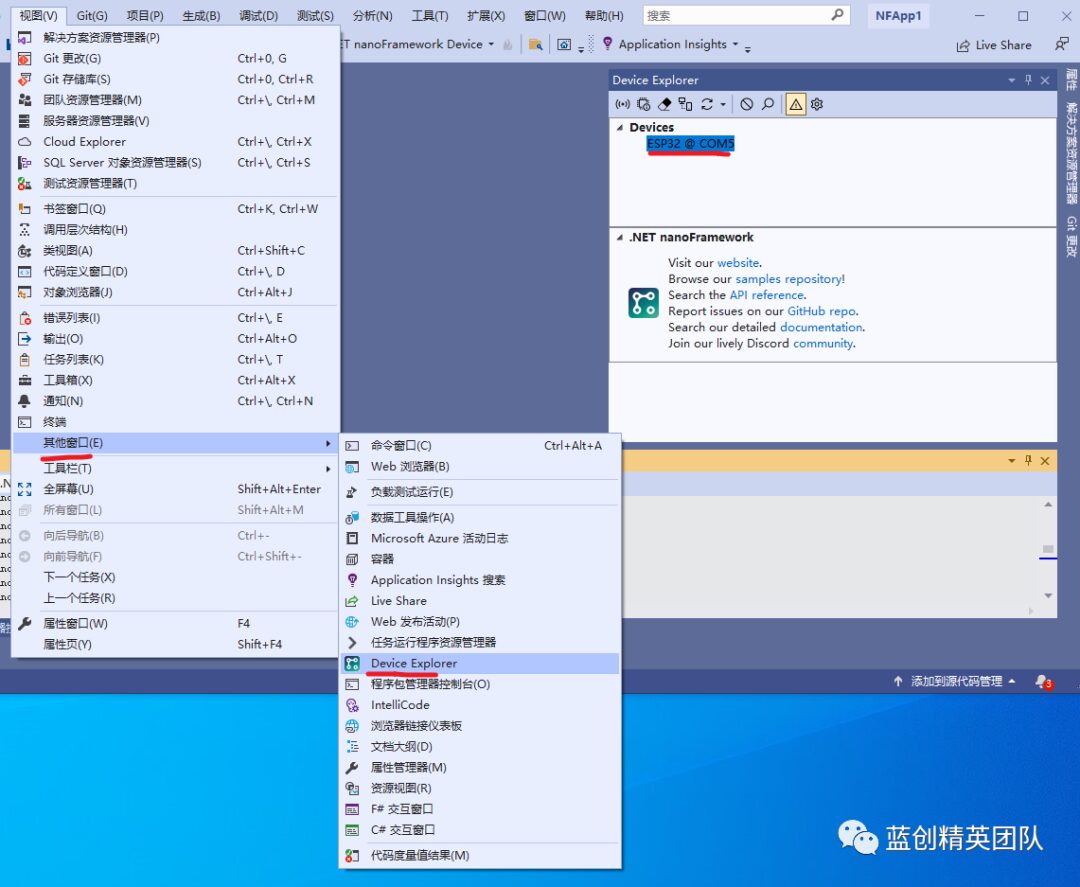1080x887 pixels.
Task: Ping the device in Device Explorer toolbar
Action: 623,104
